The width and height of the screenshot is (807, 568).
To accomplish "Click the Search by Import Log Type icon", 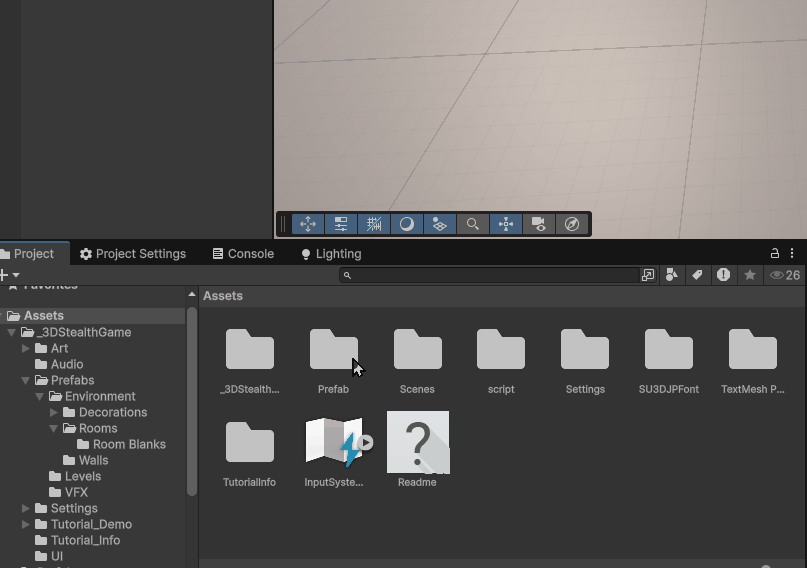I will pos(723,275).
